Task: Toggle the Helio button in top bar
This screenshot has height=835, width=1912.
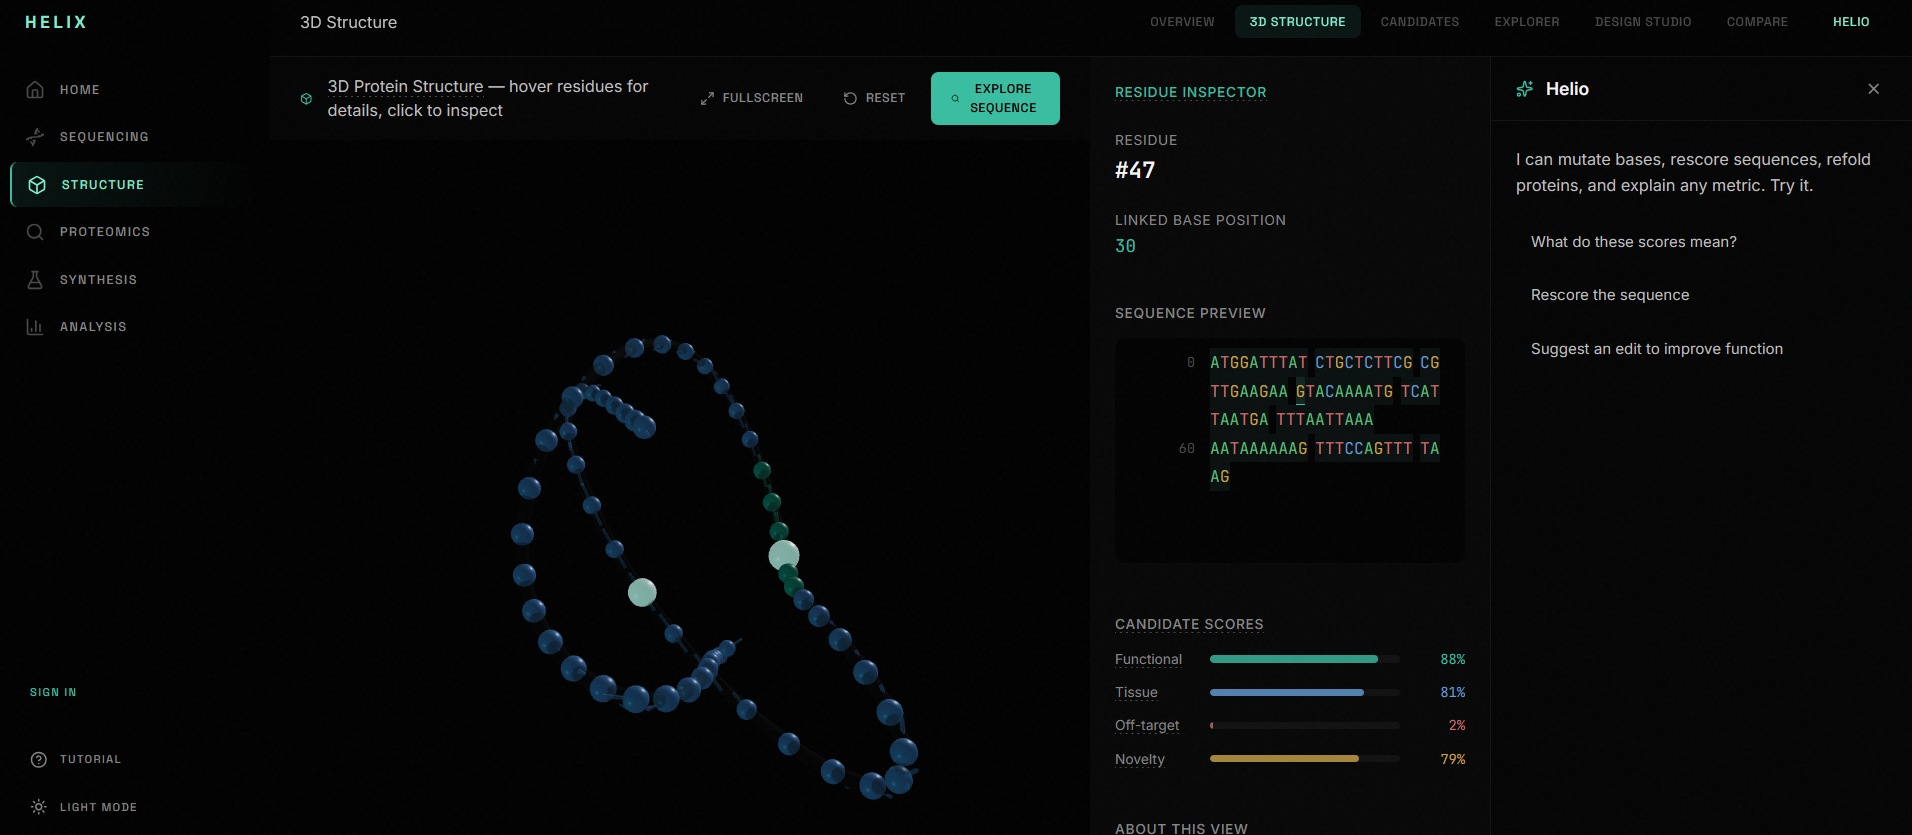Action: click(1851, 22)
